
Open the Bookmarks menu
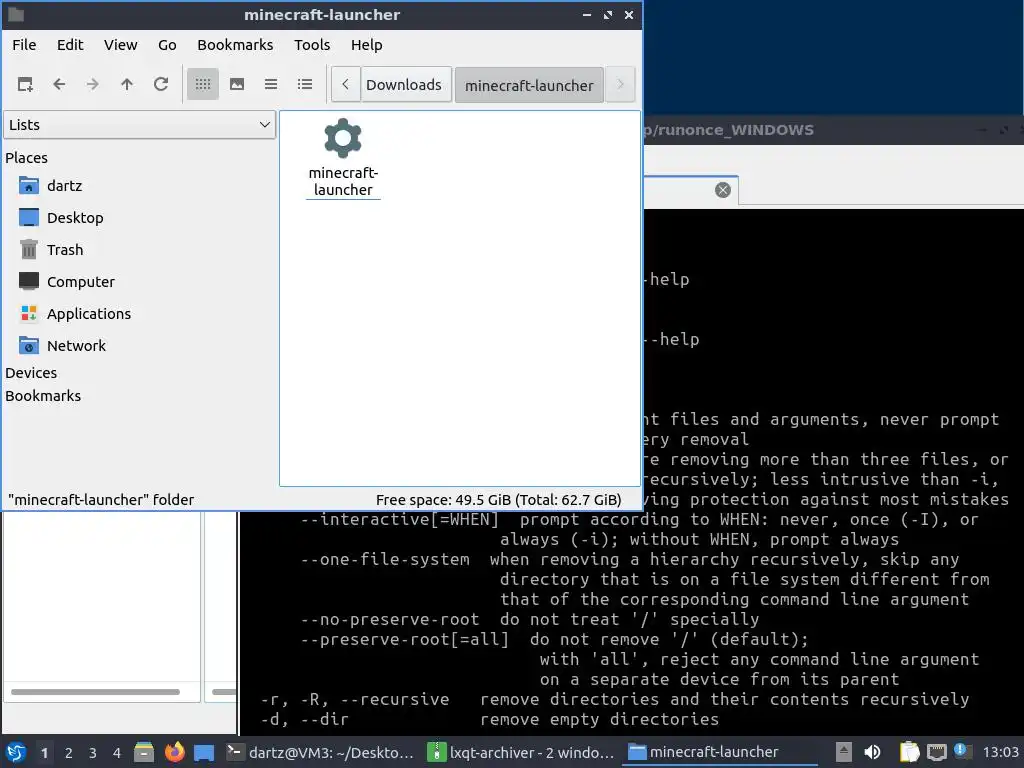[235, 45]
